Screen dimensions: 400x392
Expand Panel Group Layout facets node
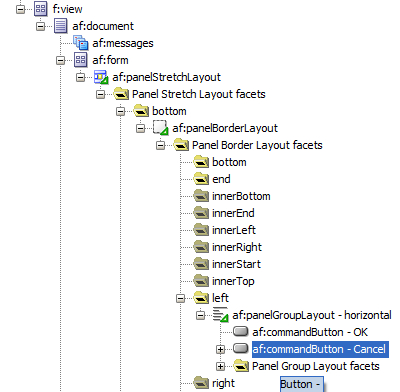[x=220, y=366]
